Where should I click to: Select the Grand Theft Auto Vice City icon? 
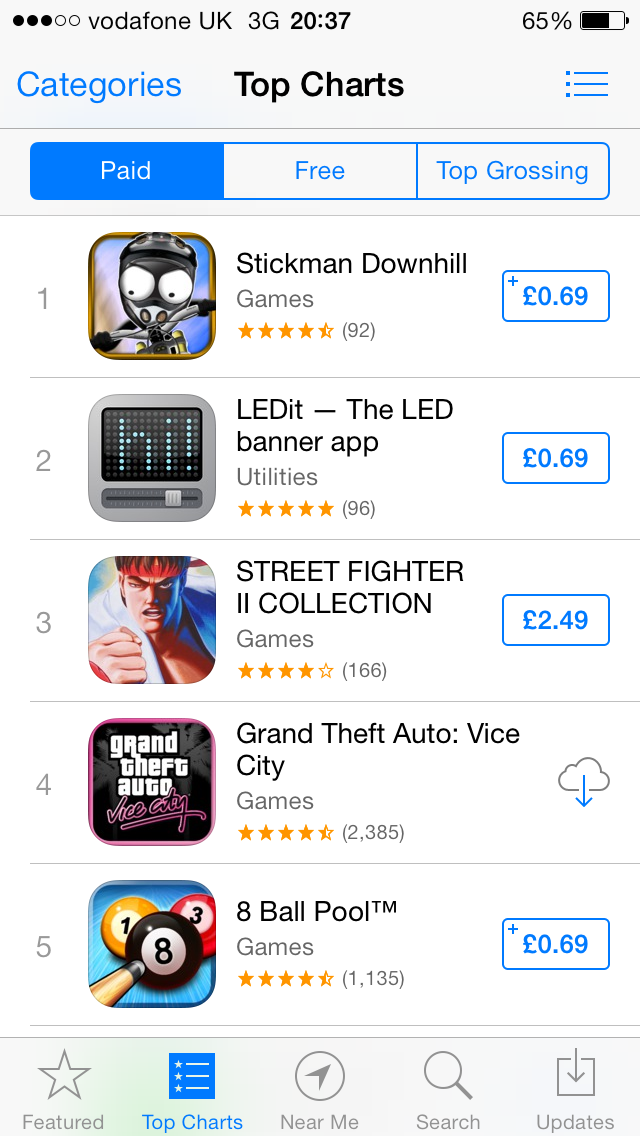tap(152, 782)
